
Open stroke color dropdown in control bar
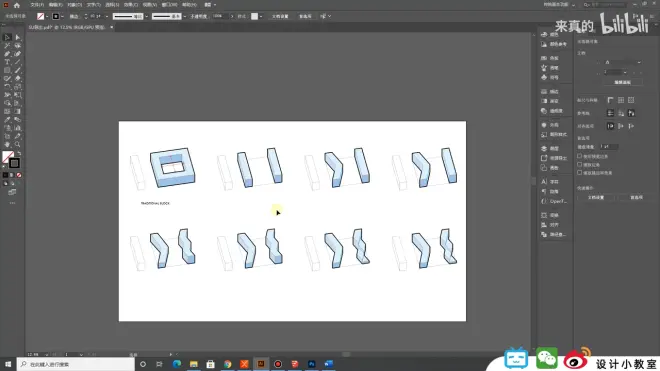point(62,16)
